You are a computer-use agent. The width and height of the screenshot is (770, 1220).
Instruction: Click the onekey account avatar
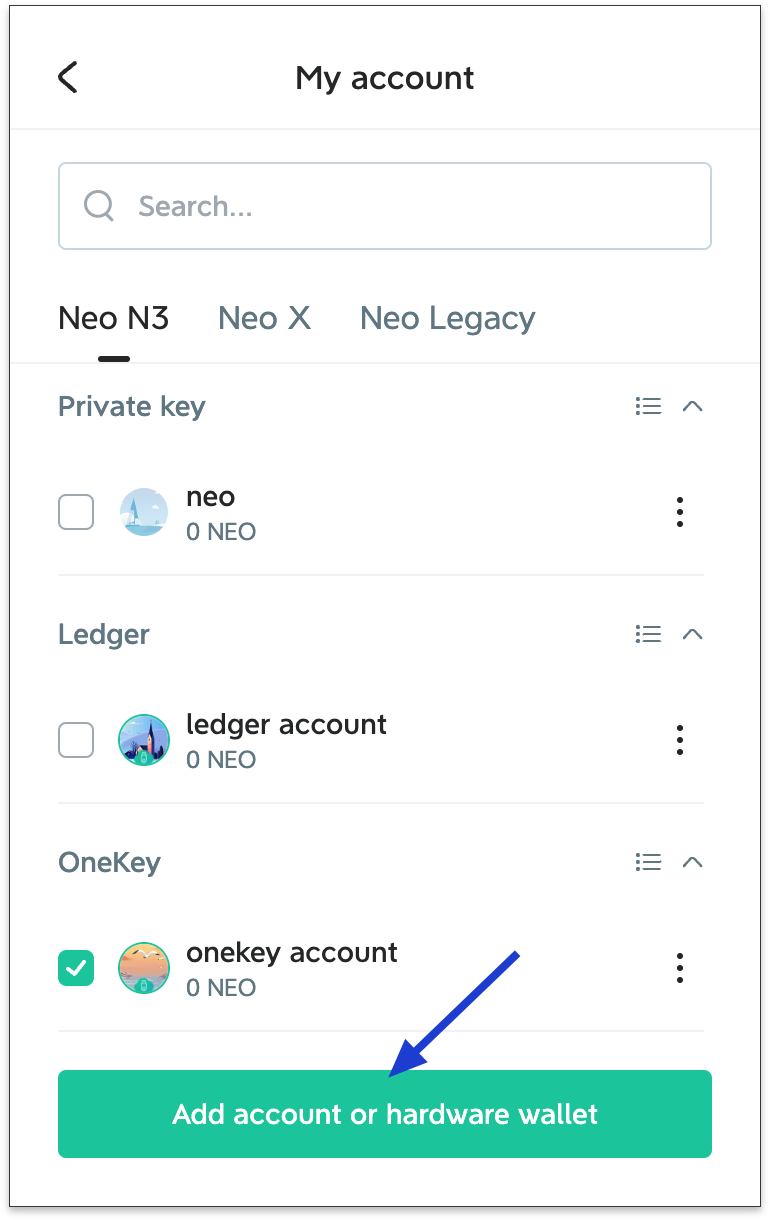[144, 968]
